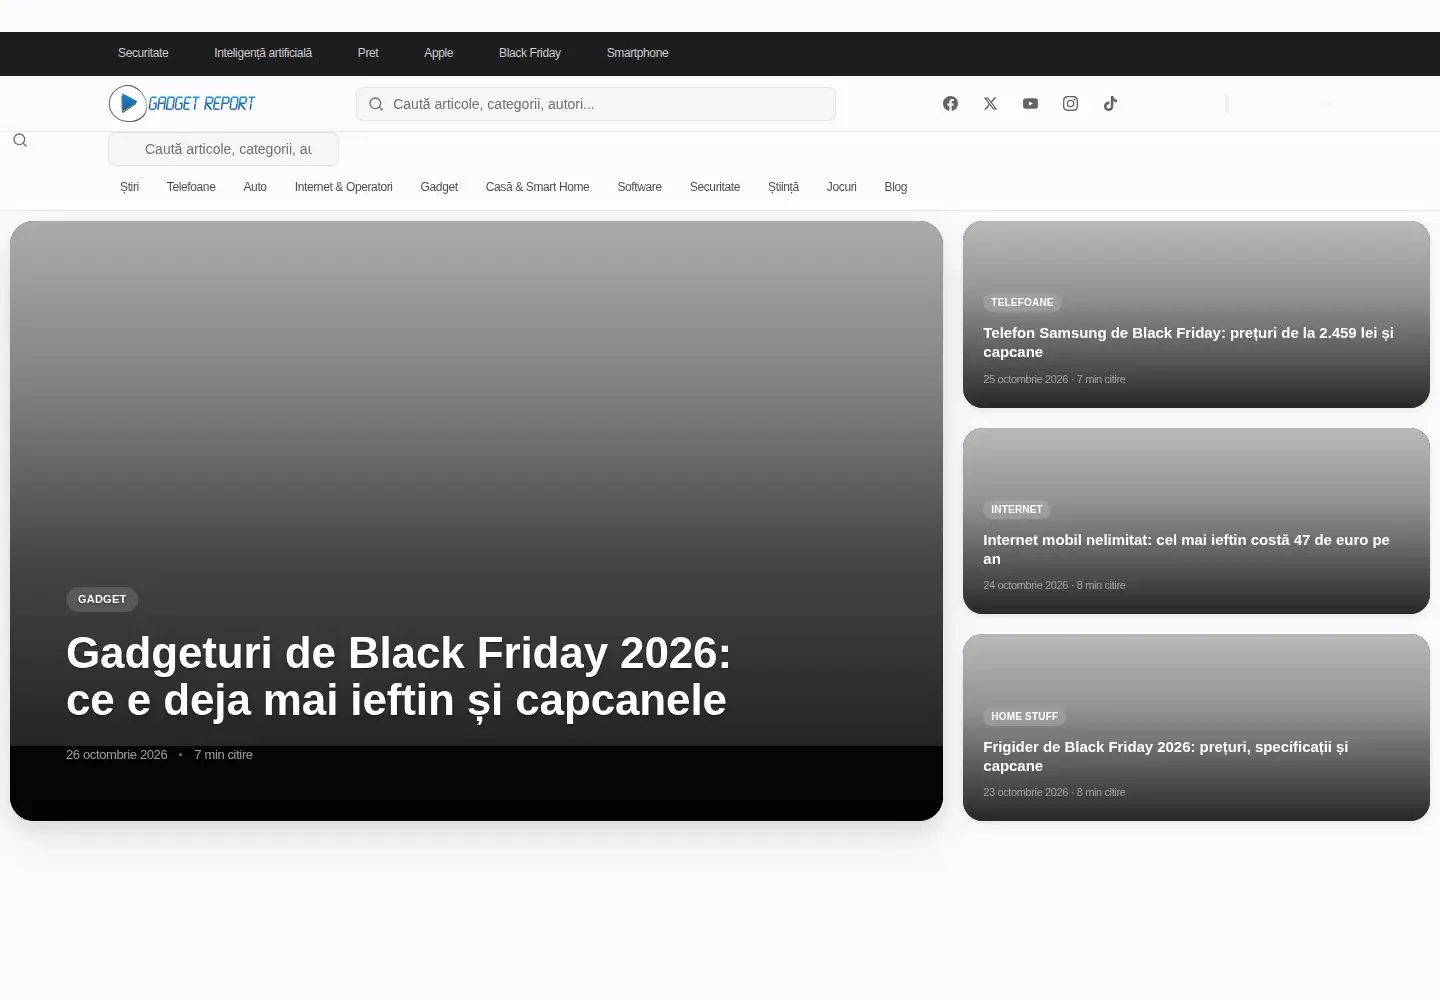Open the X (Twitter) social icon

(990, 104)
